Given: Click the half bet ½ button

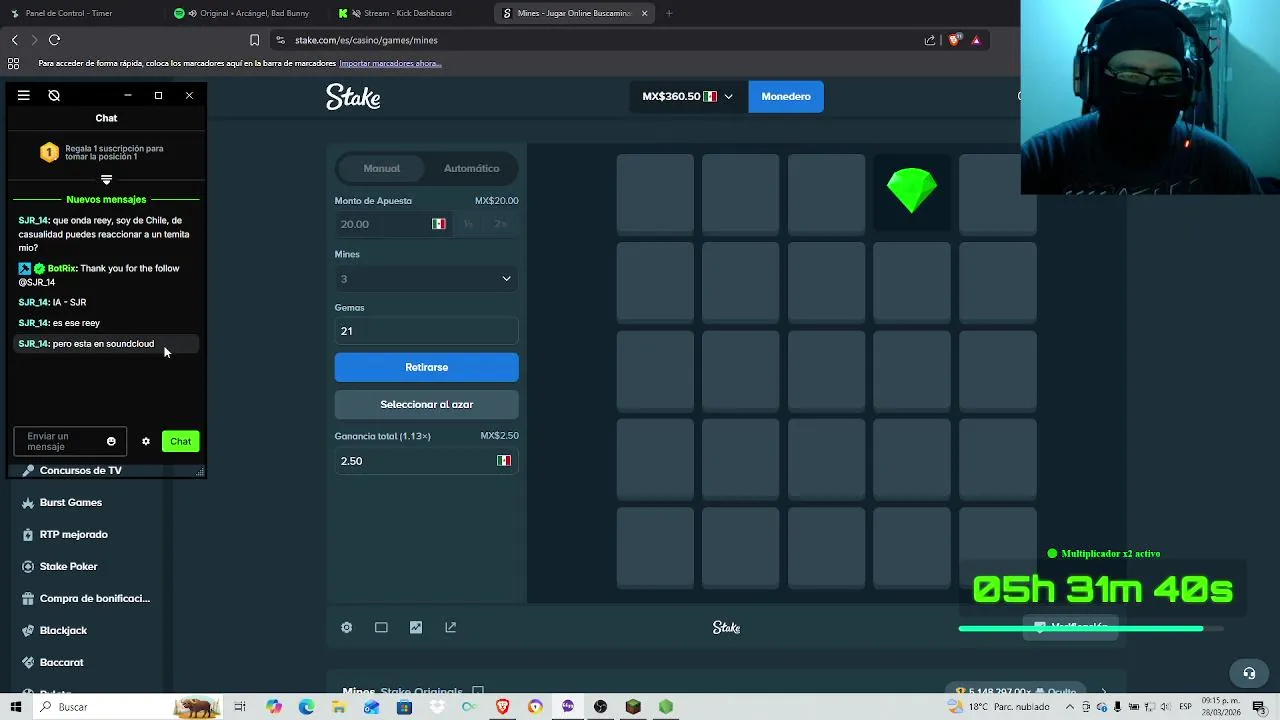Looking at the screenshot, I should pos(467,224).
